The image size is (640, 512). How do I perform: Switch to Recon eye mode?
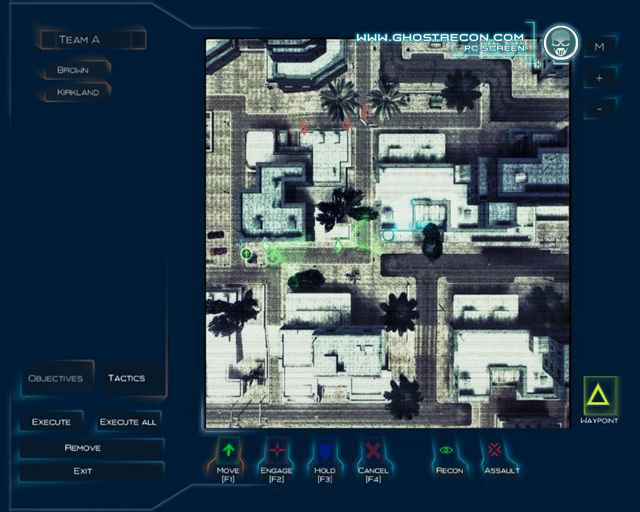click(447, 450)
